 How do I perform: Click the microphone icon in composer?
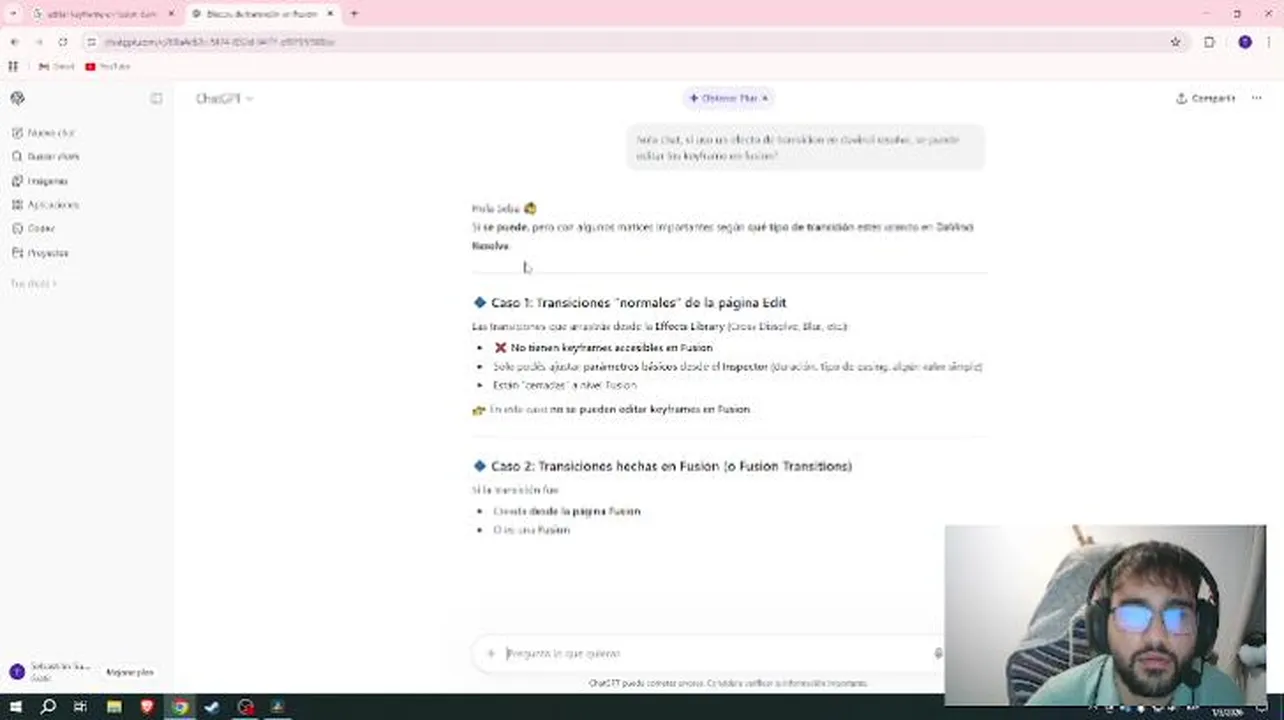(938, 653)
